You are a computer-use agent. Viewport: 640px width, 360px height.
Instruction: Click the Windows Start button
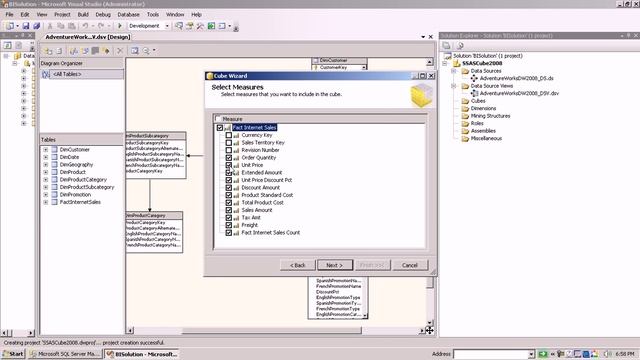(x=13, y=354)
